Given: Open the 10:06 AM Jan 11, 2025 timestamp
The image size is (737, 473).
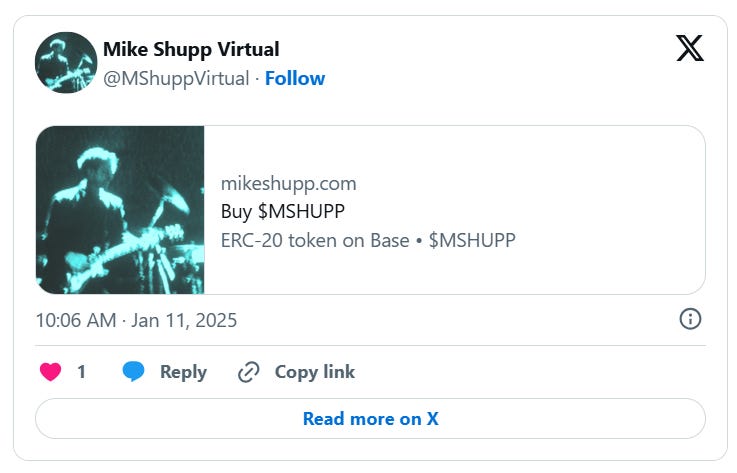Looking at the screenshot, I should (136, 320).
